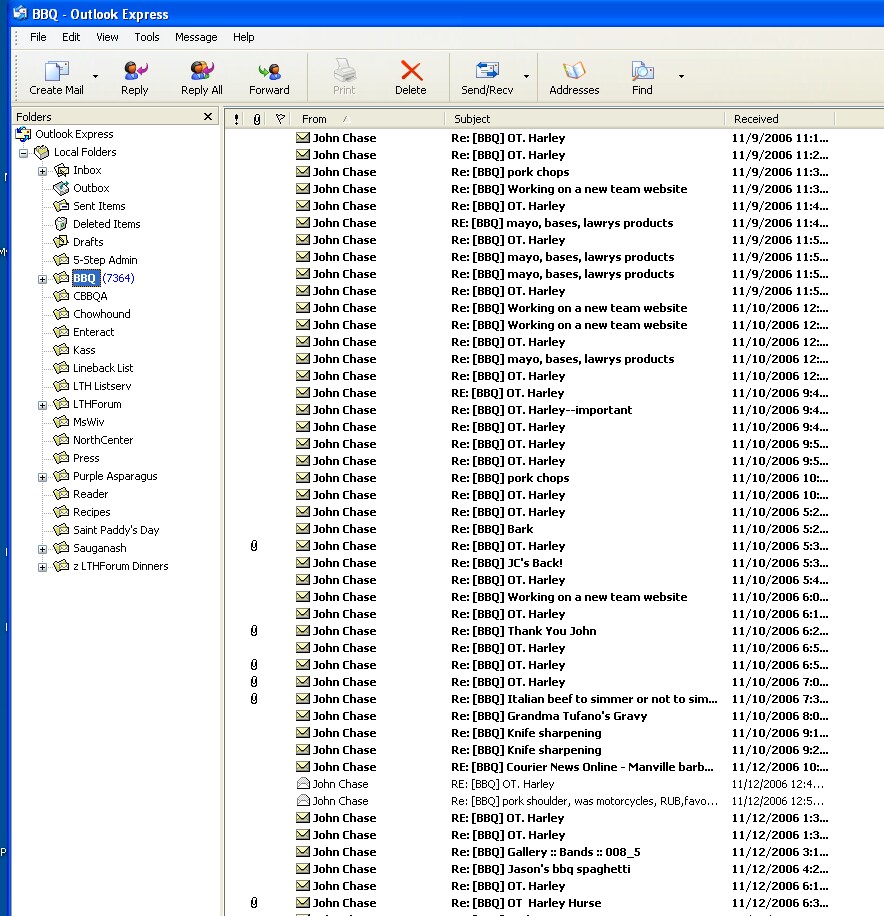Click the Print toolbar icon
The height and width of the screenshot is (916, 884).
click(344, 71)
